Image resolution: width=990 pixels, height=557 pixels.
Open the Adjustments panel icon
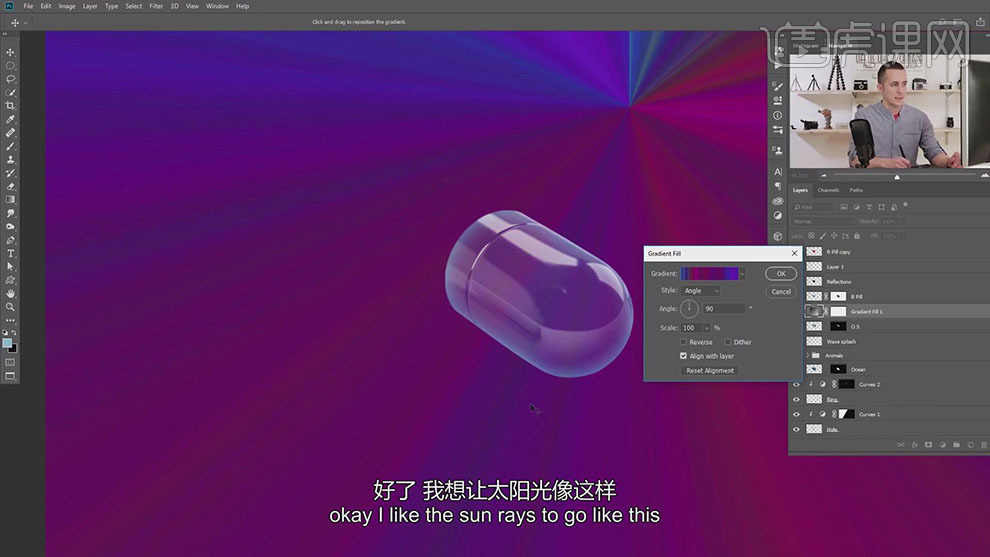coord(778,215)
